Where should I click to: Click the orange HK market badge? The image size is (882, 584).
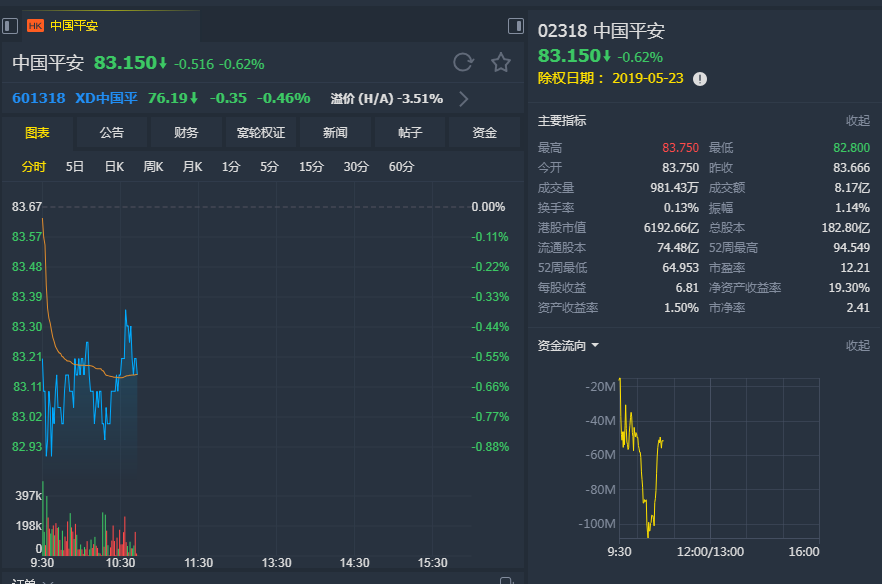35,26
